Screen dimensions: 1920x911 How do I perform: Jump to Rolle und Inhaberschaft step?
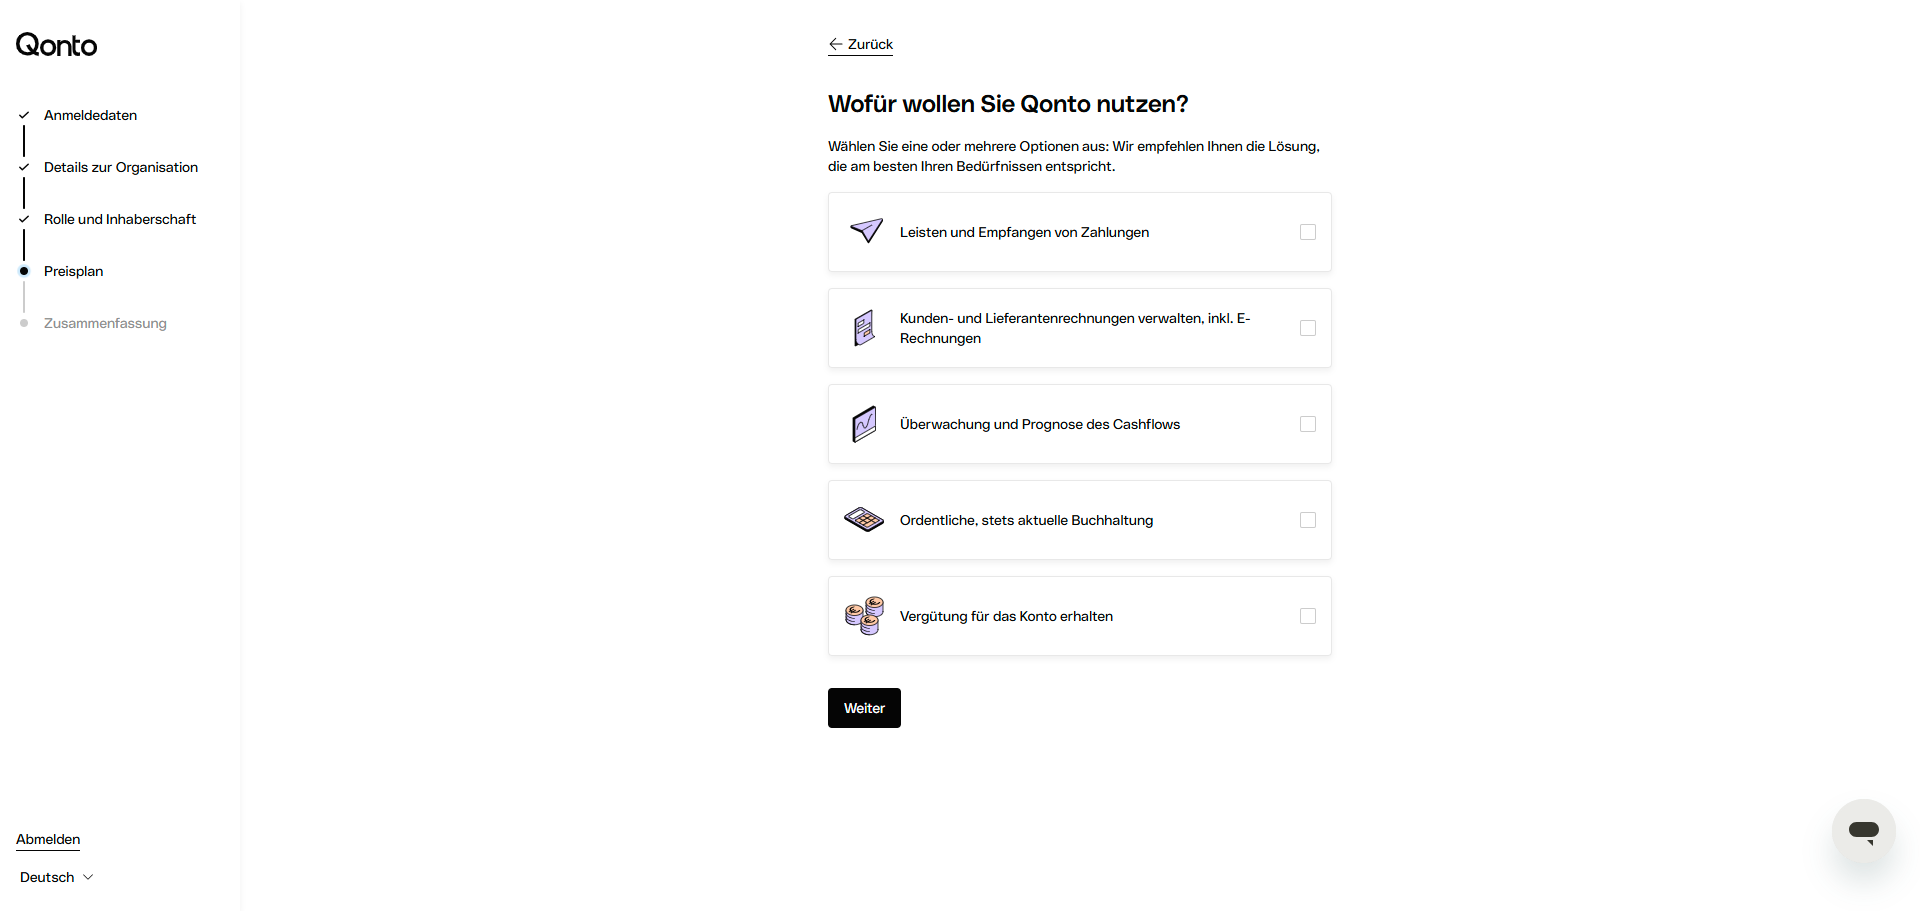point(120,219)
